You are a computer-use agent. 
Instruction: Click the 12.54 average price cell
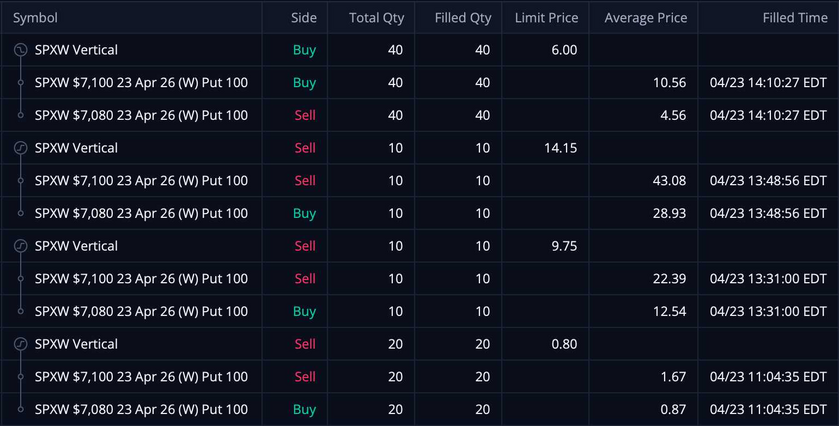click(669, 311)
